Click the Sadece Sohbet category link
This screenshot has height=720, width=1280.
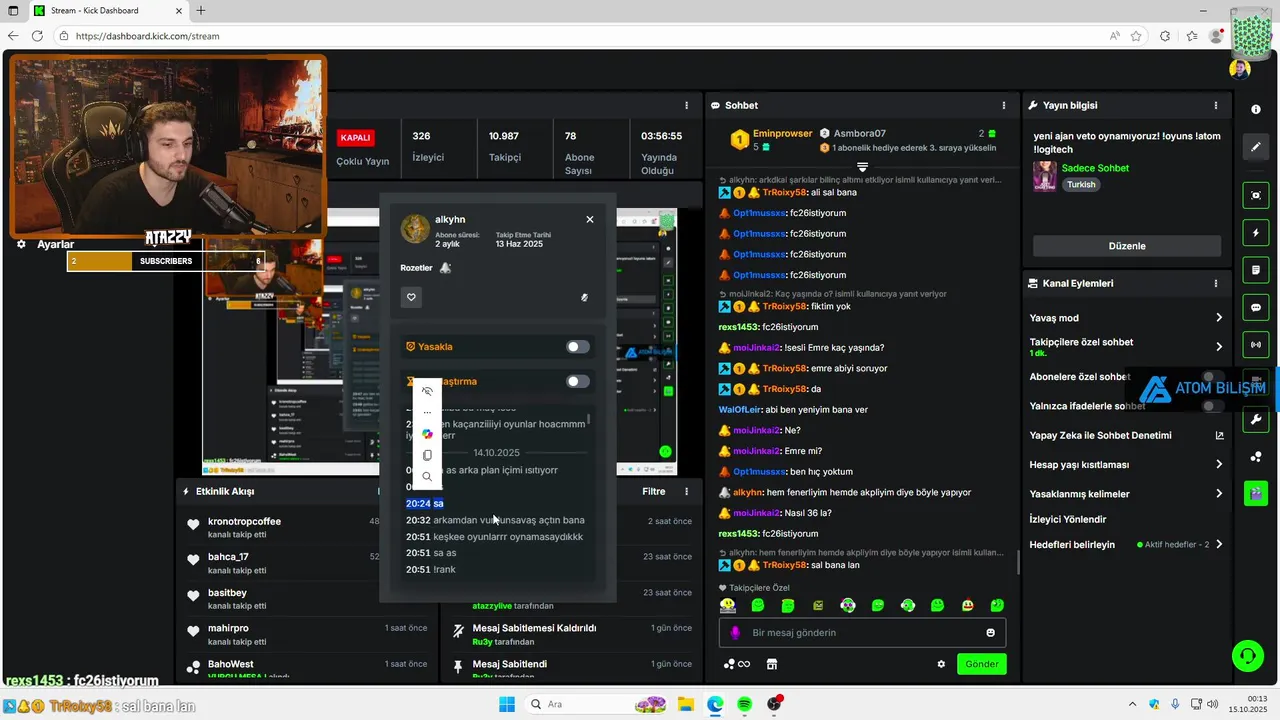(1095, 168)
